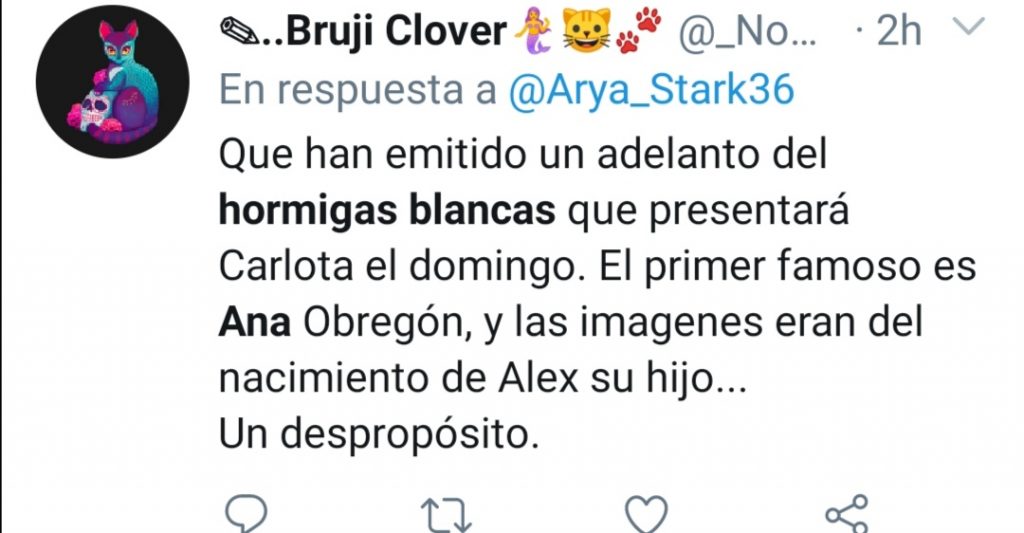The height and width of the screenshot is (533, 1024).
Task: Click the pencil emoji before Bruji Clover
Action: click(x=239, y=31)
